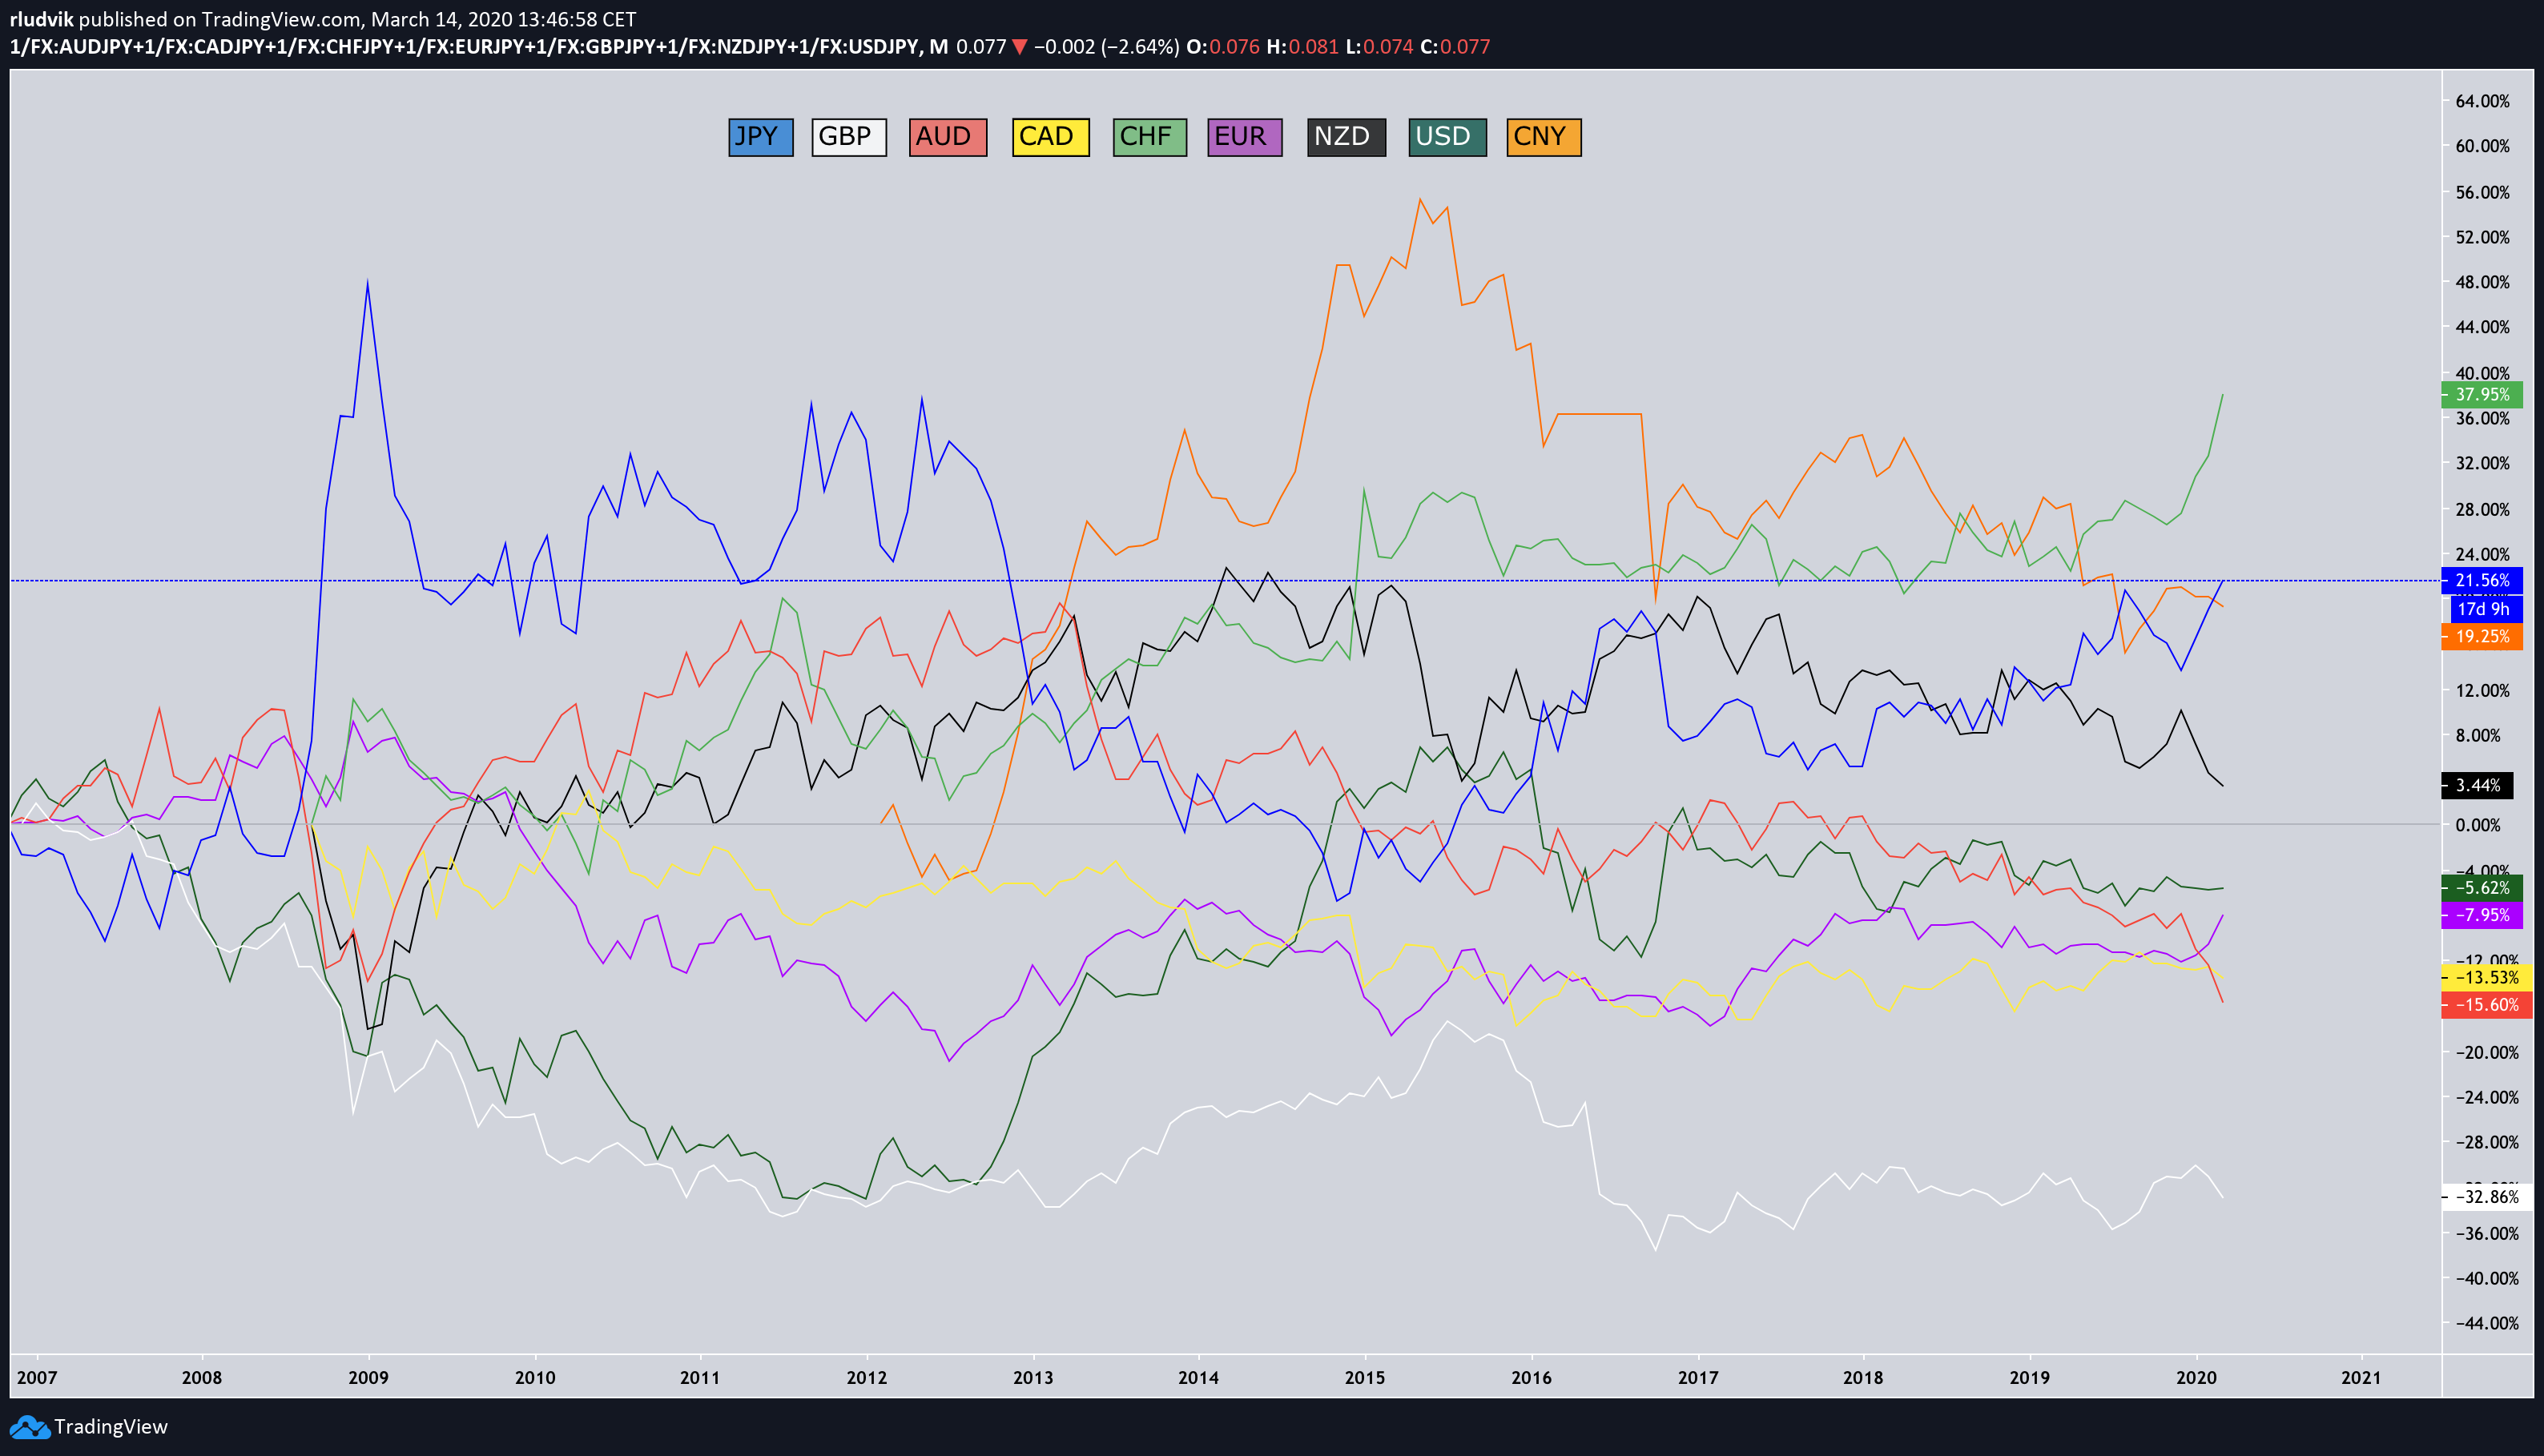Click the 2009 label on time axis

pos(368,1378)
